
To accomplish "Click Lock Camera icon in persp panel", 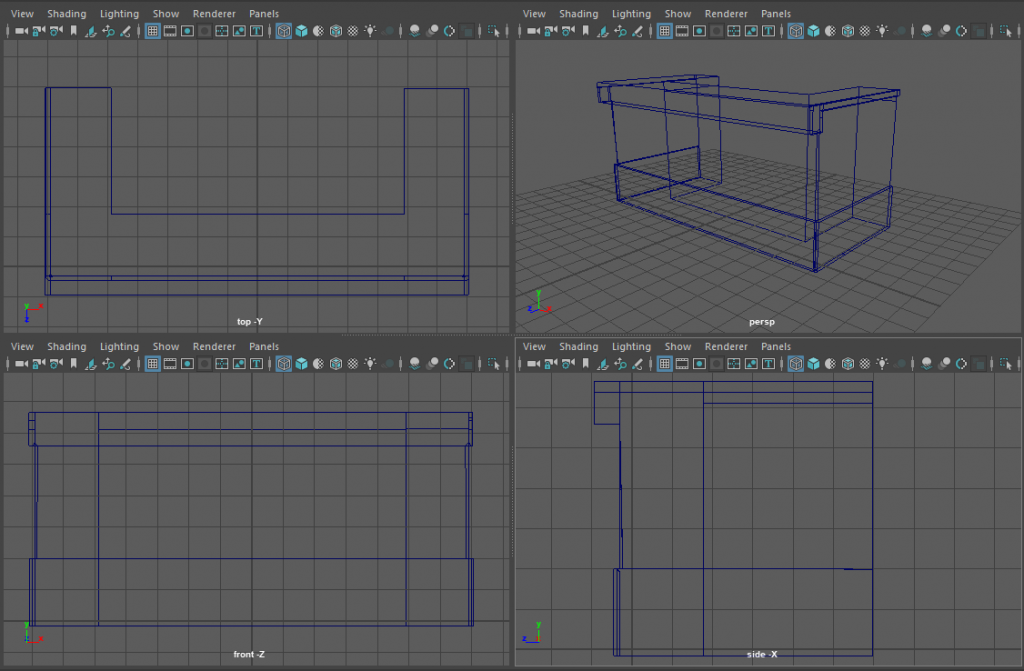I will point(549,31).
